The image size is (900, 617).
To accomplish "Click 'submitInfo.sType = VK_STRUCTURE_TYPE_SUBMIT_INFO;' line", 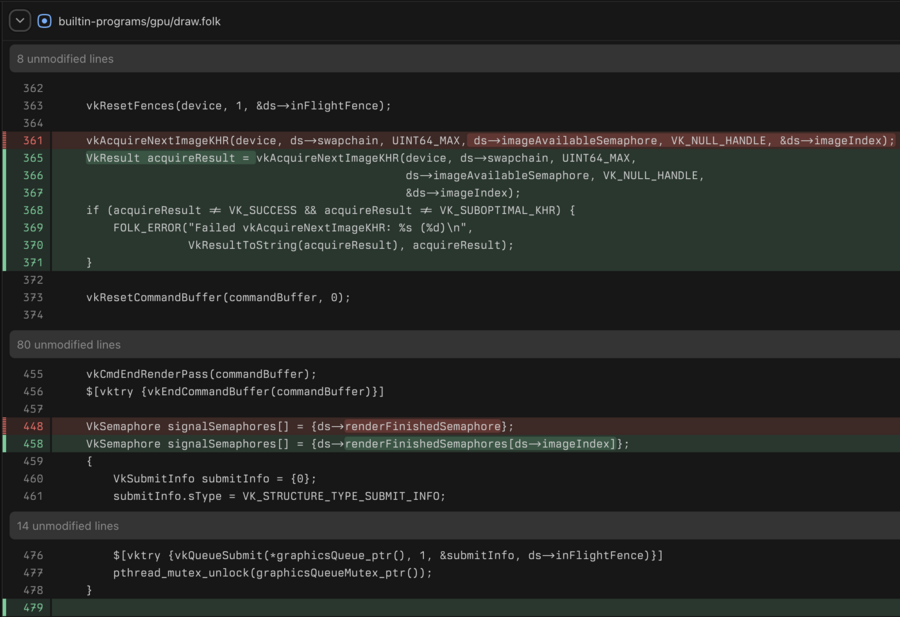I will 279,496.
